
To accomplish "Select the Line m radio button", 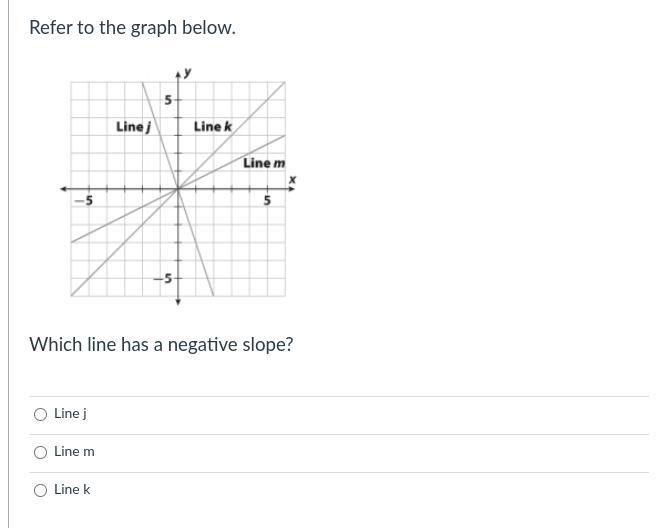I will [x=40, y=452].
